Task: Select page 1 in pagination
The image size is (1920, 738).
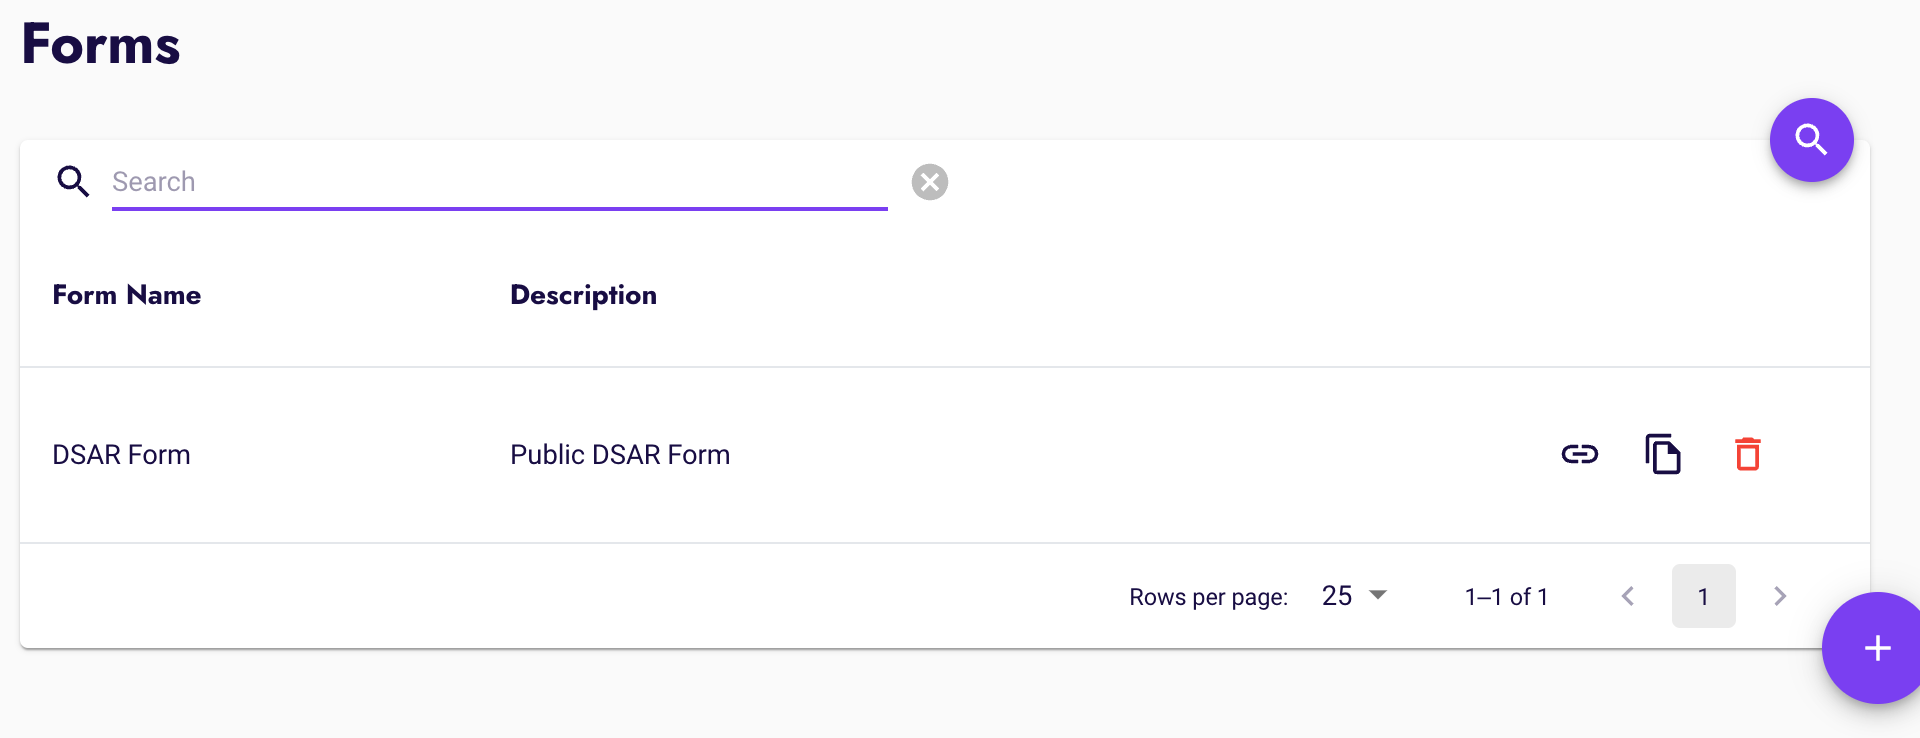Action: tap(1703, 595)
